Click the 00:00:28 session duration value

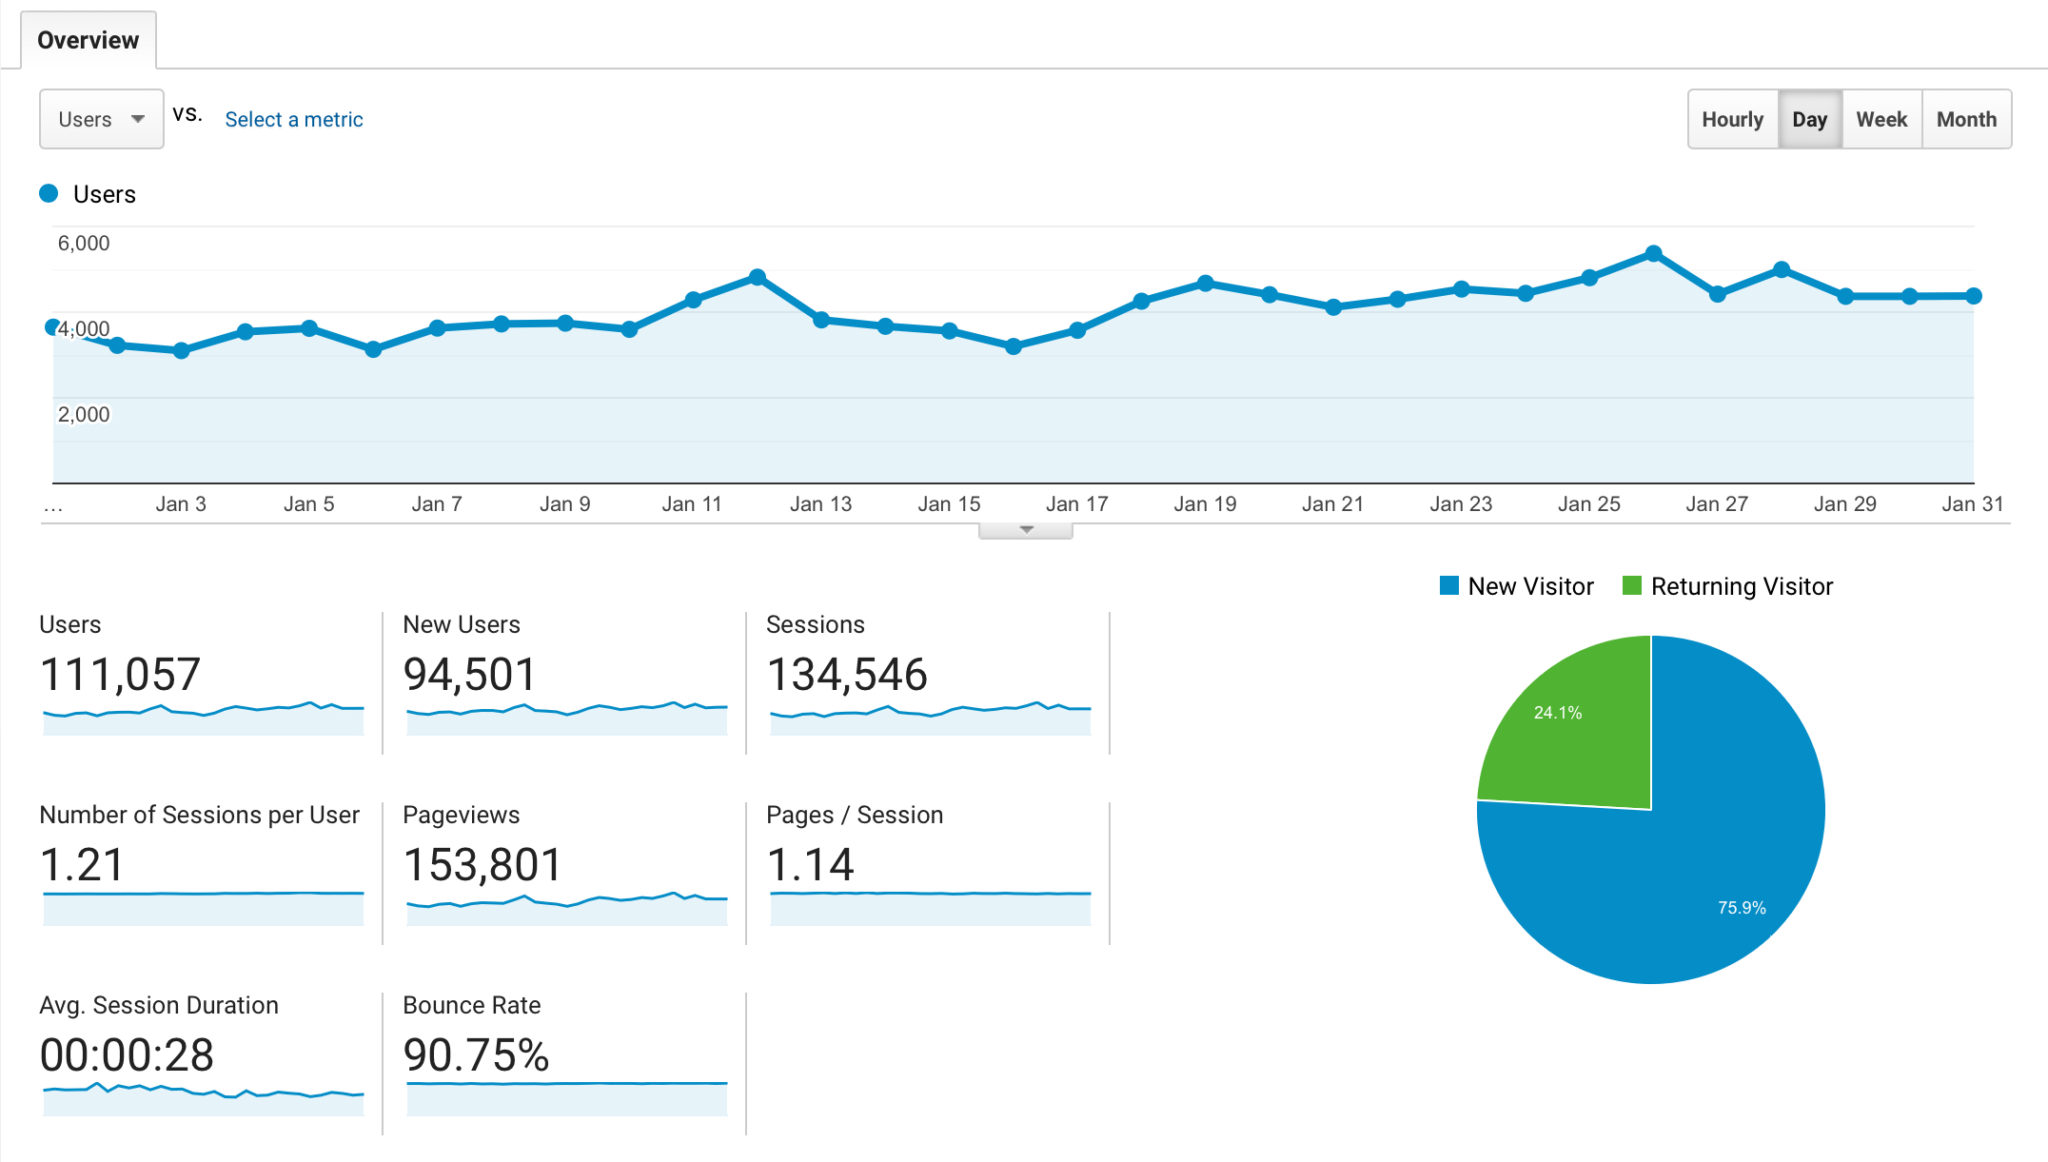[x=127, y=1055]
